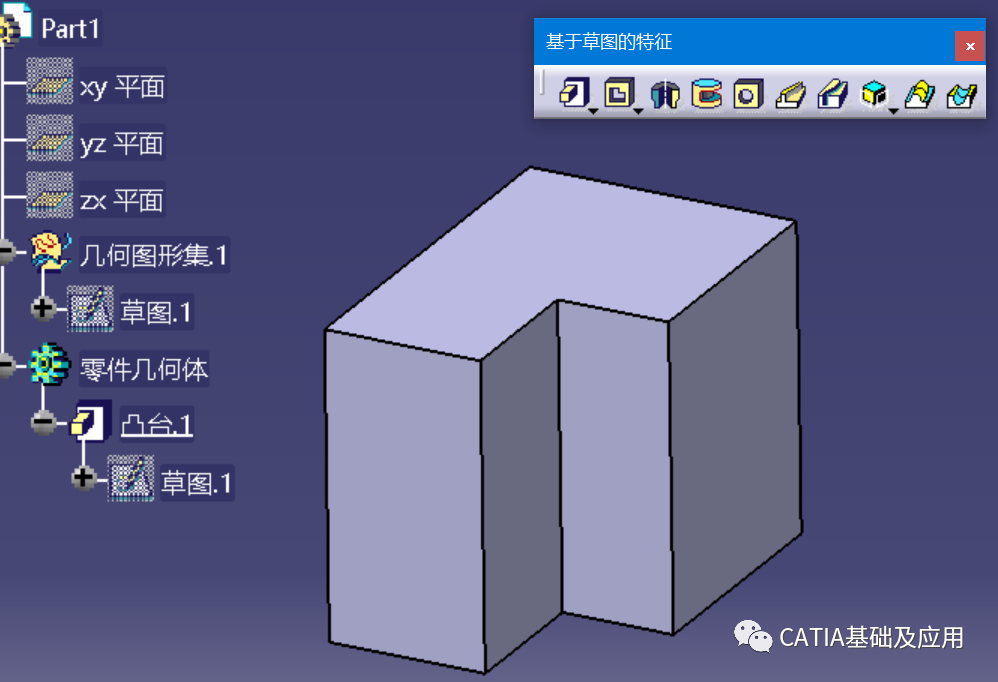Open the Pocket tool flyout arrow
This screenshot has height=682, width=998.
(x=638, y=111)
